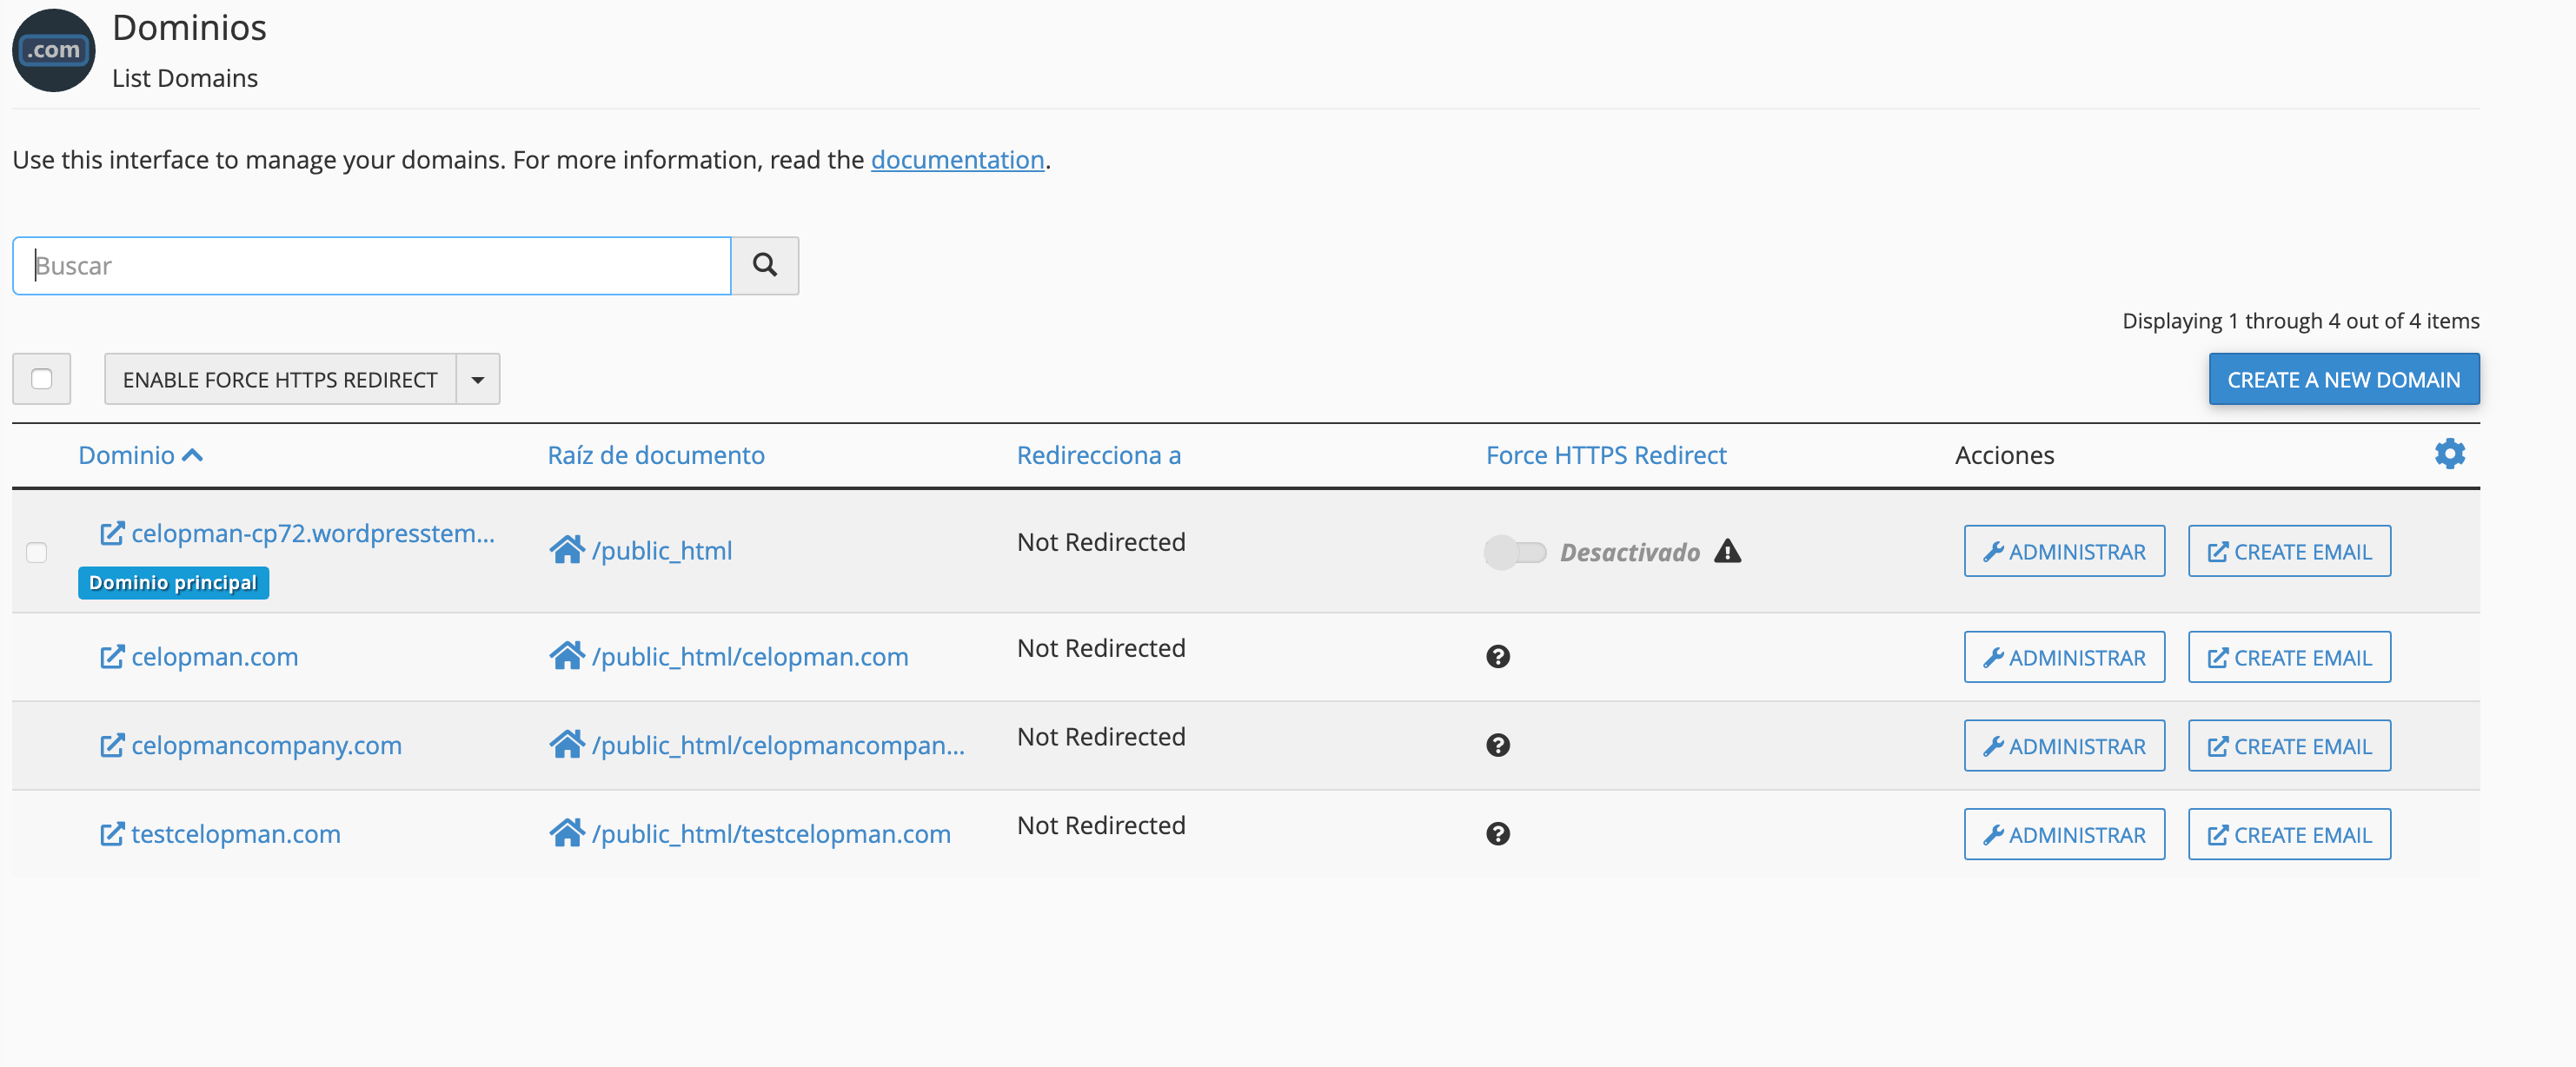
Task: Click the search magnifier button
Action: coord(765,265)
